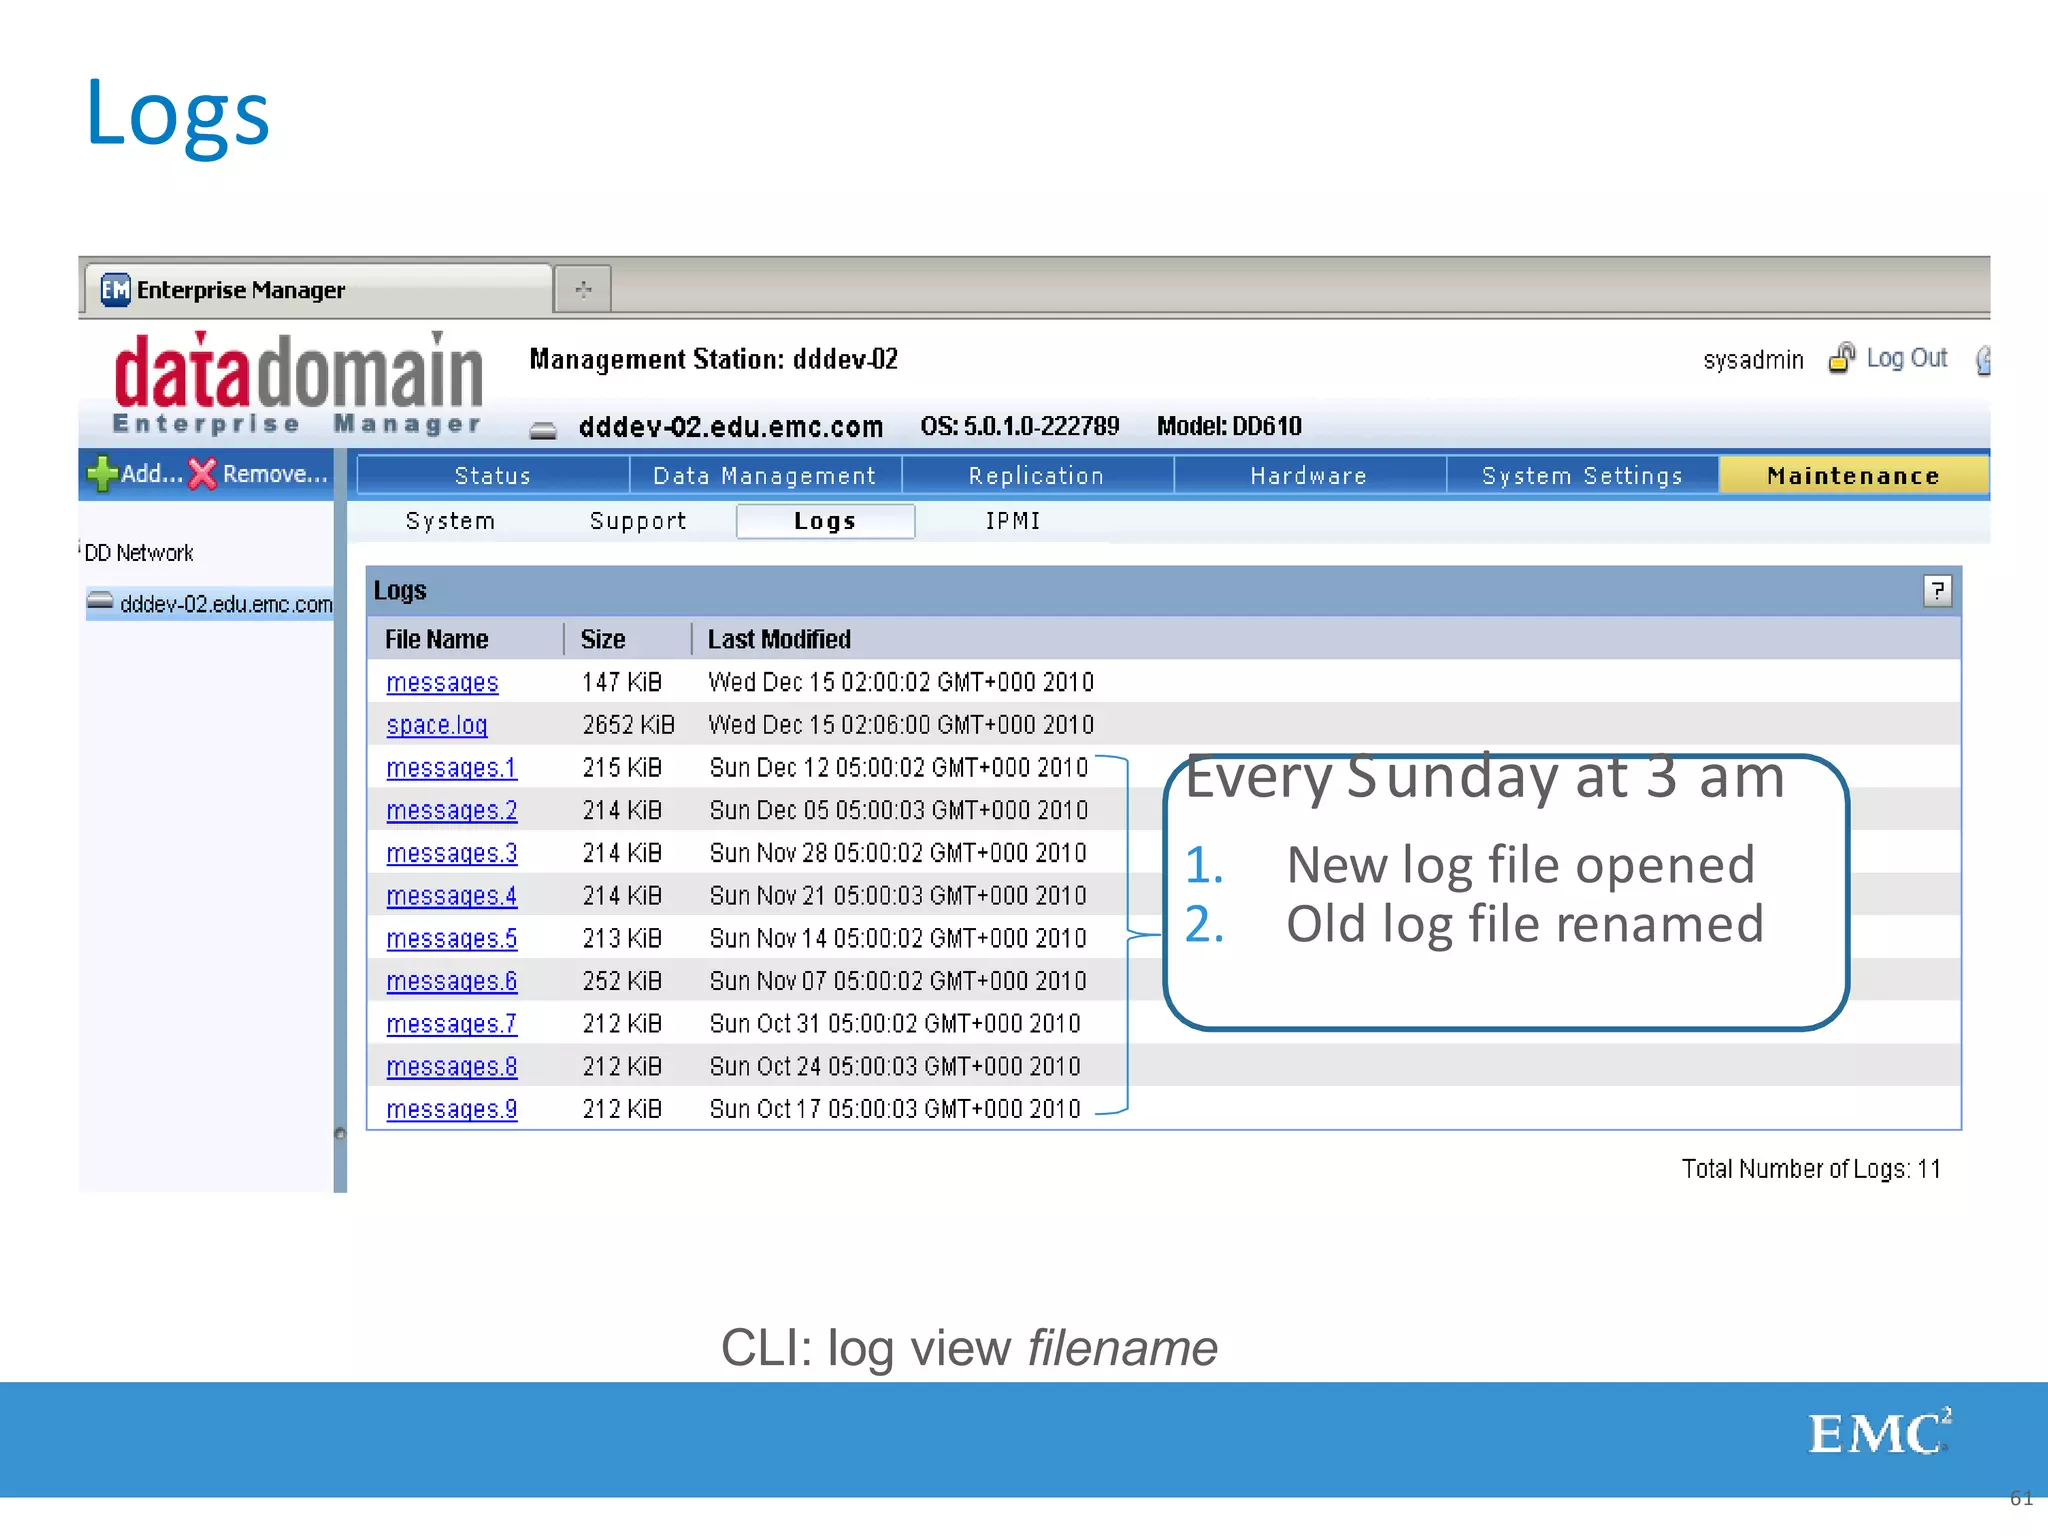
Task: Open the messages.4 log link
Action: point(452,896)
